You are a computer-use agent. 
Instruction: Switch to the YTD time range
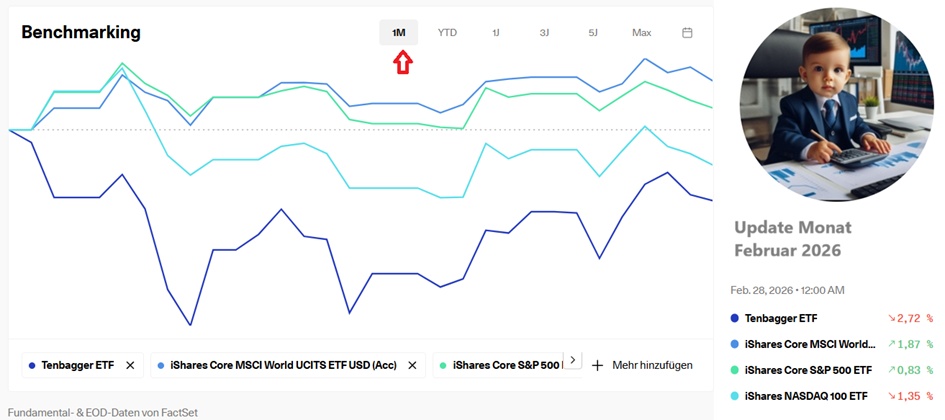click(x=447, y=33)
